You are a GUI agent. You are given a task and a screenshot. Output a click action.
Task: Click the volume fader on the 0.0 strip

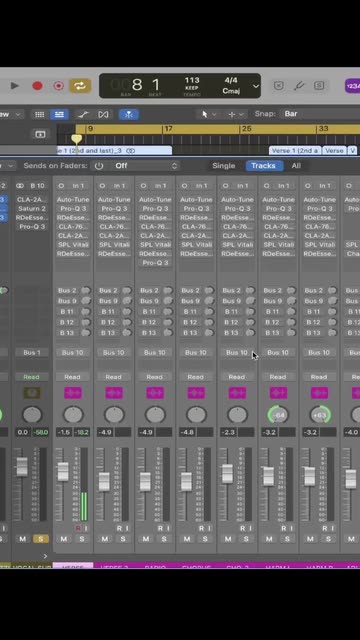point(22,467)
